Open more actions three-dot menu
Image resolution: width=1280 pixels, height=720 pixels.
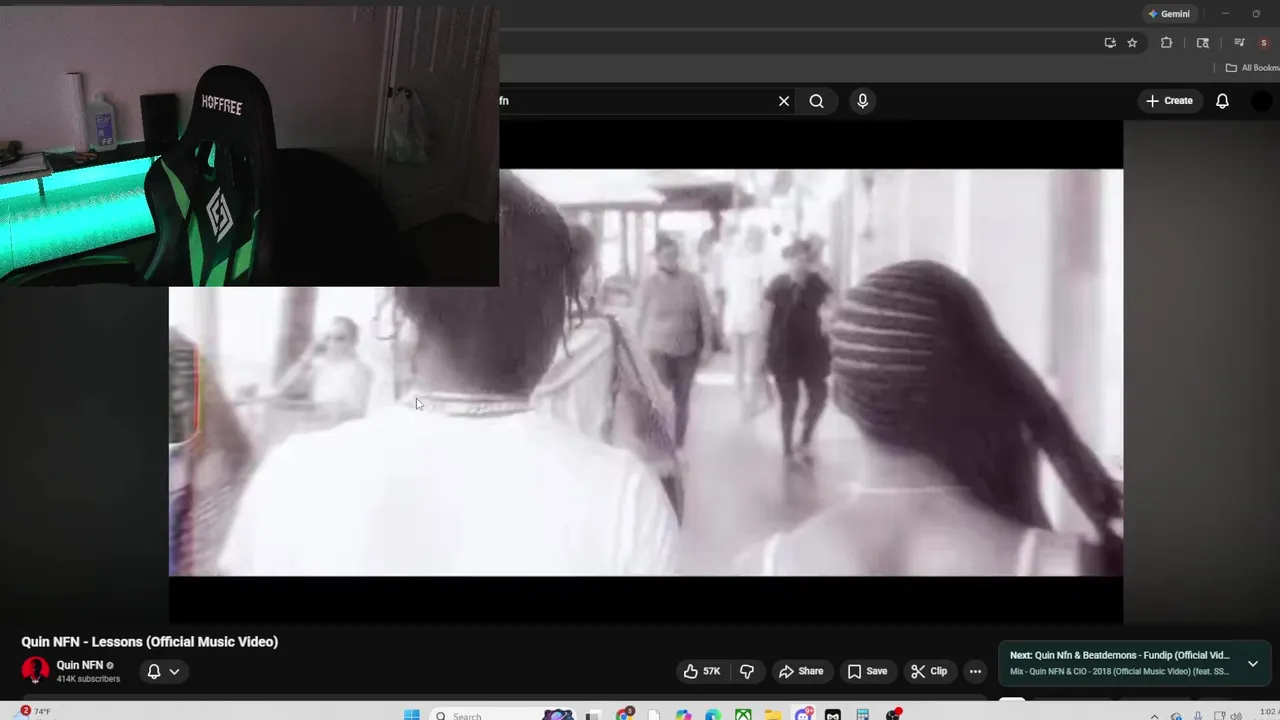975,671
